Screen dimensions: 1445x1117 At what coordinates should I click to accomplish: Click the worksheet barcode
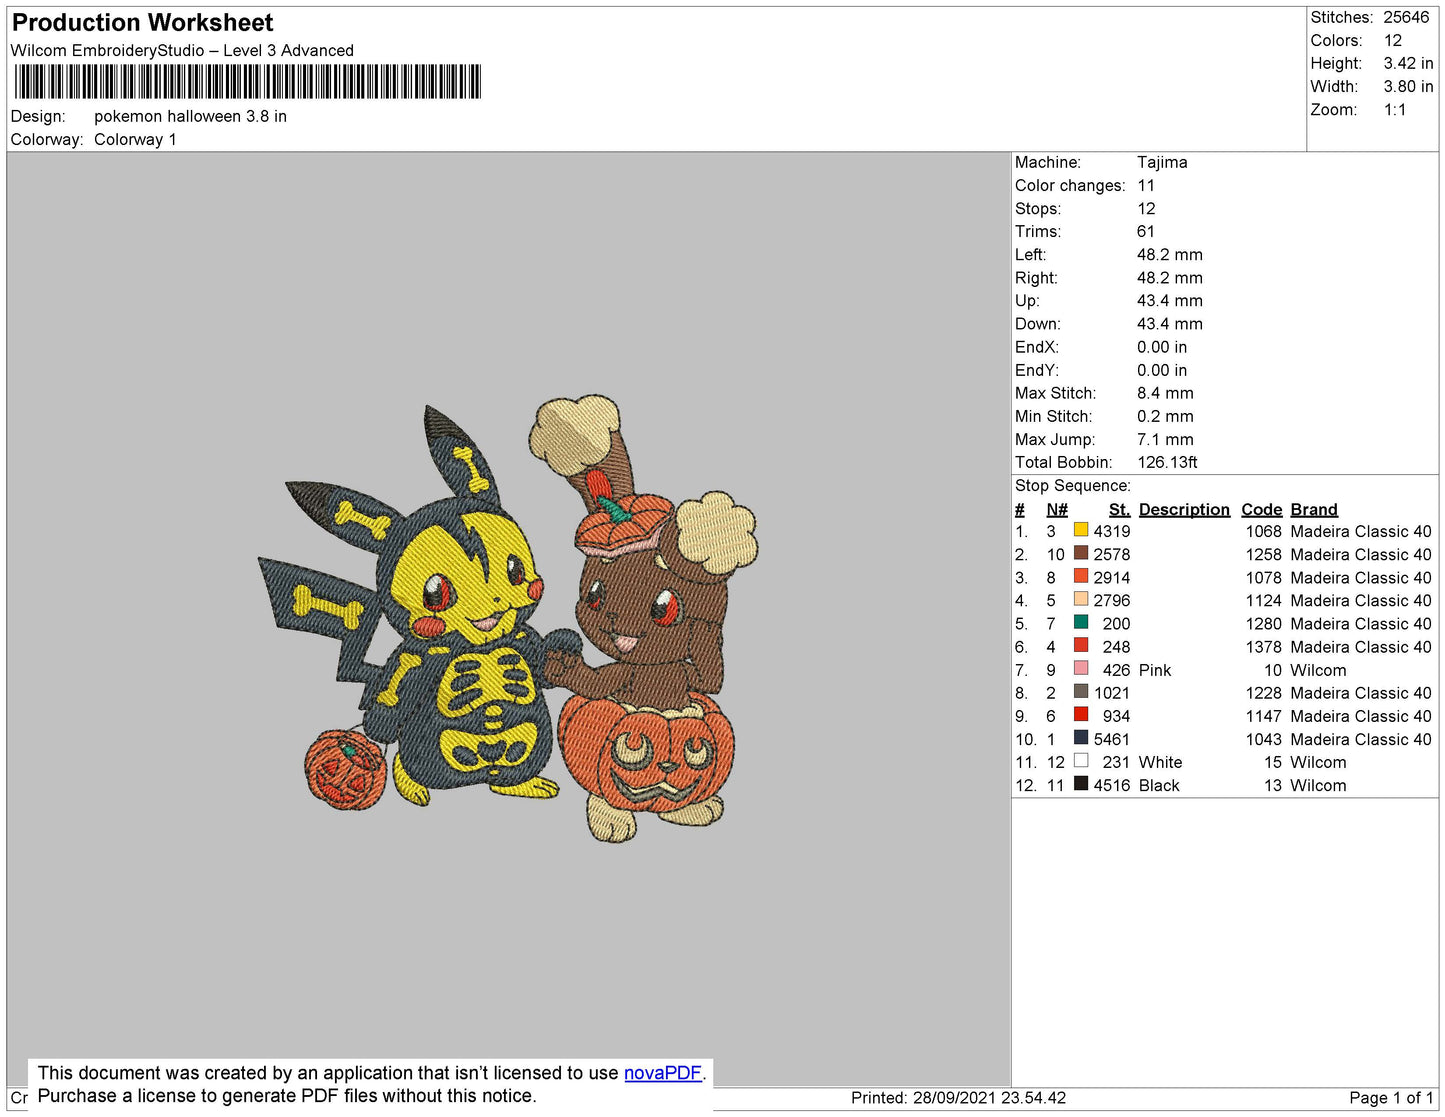point(247,82)
